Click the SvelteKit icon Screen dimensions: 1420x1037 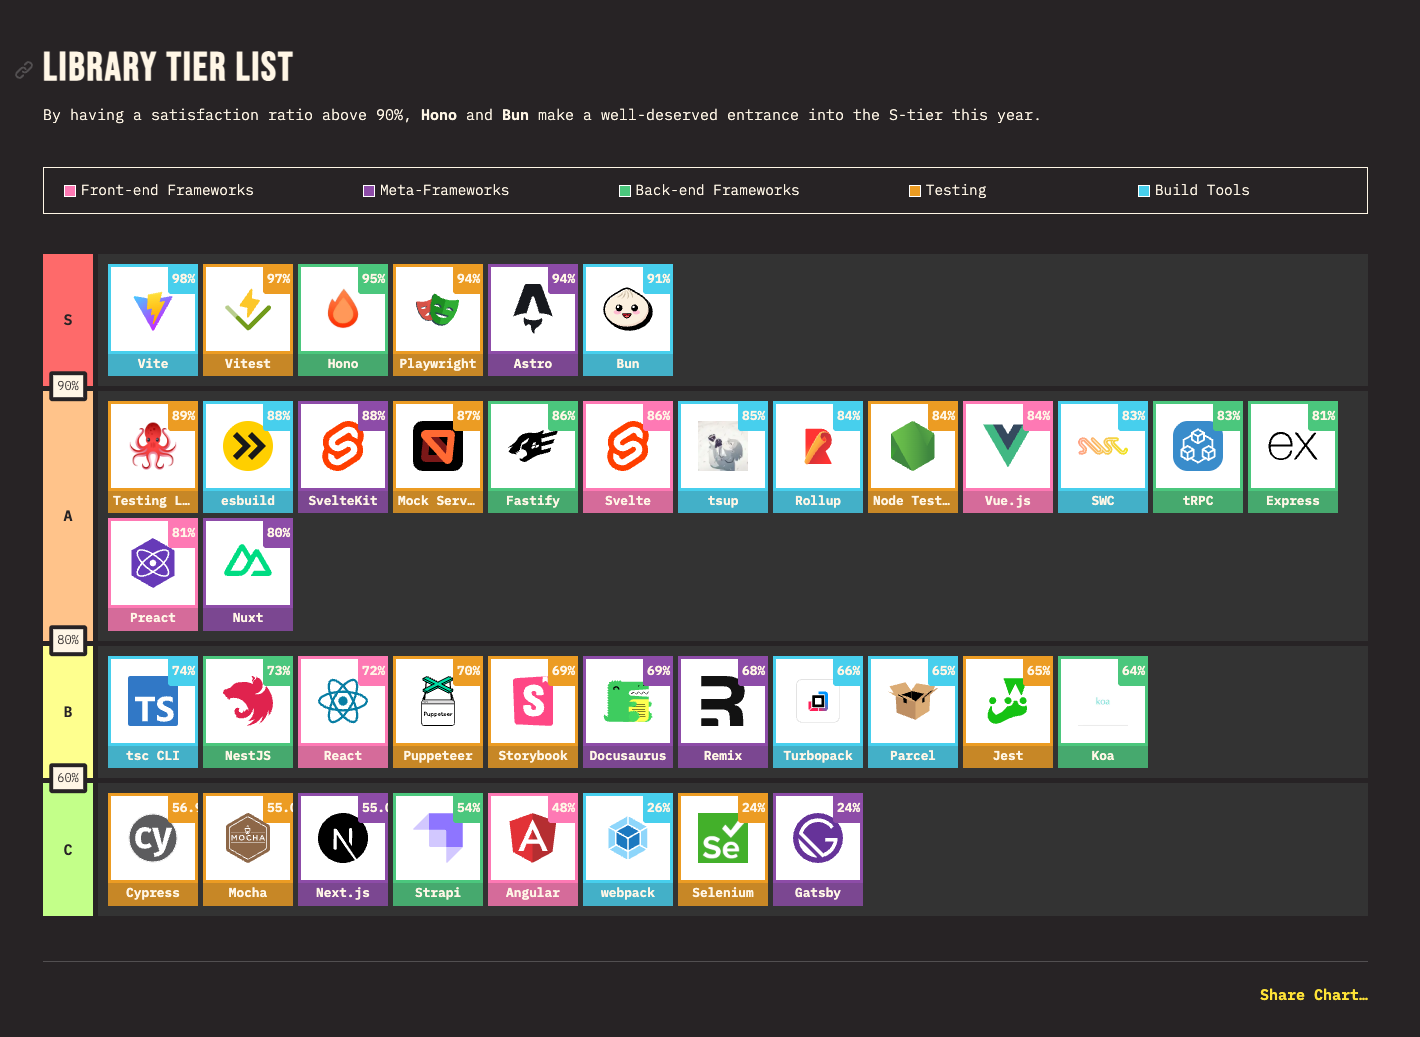click(342, 448)
